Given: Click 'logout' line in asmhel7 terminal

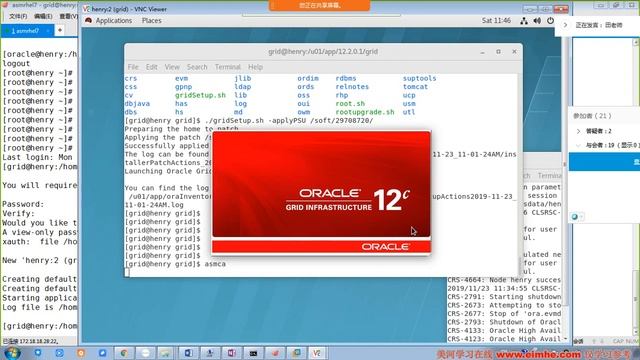Looking at the screenshot, I should (16, 64).
